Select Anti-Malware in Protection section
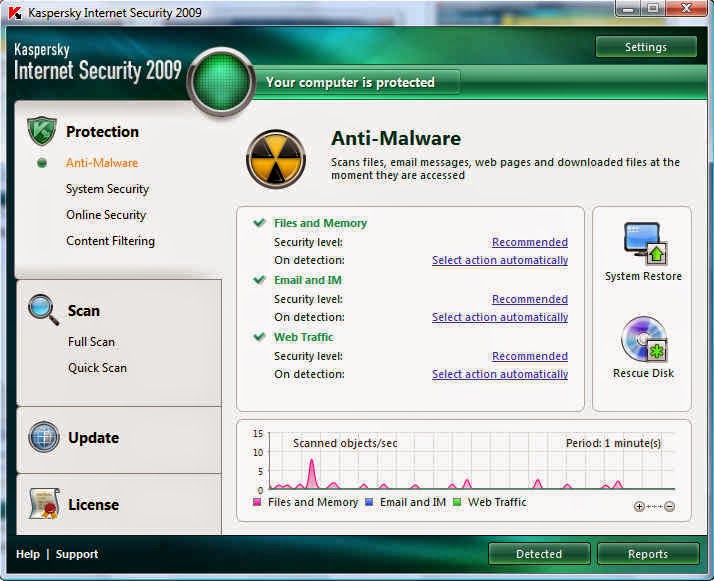Image resolution: width=714 pixels, height=581 pixels. tap(102, 163)
